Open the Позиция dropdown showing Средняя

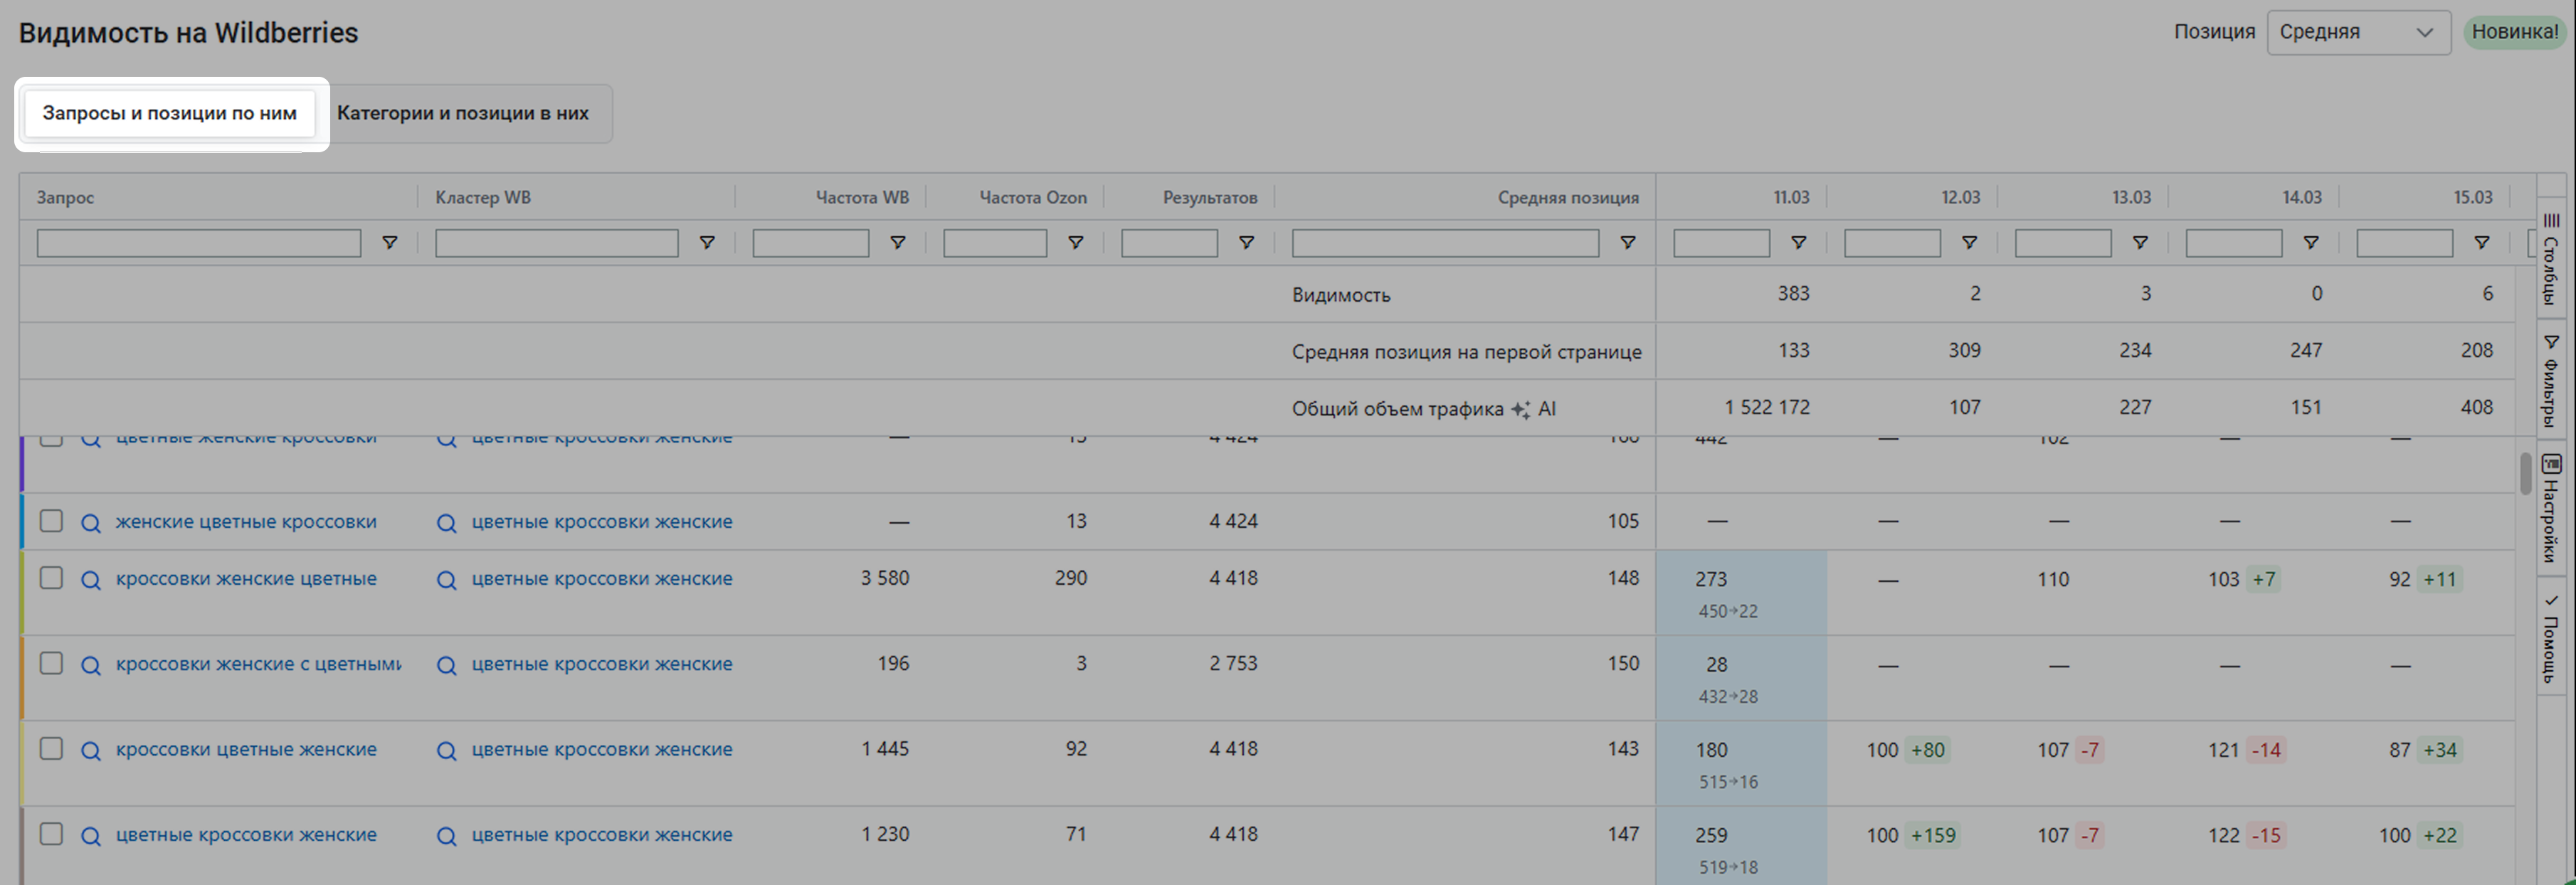pos(2358,32)
